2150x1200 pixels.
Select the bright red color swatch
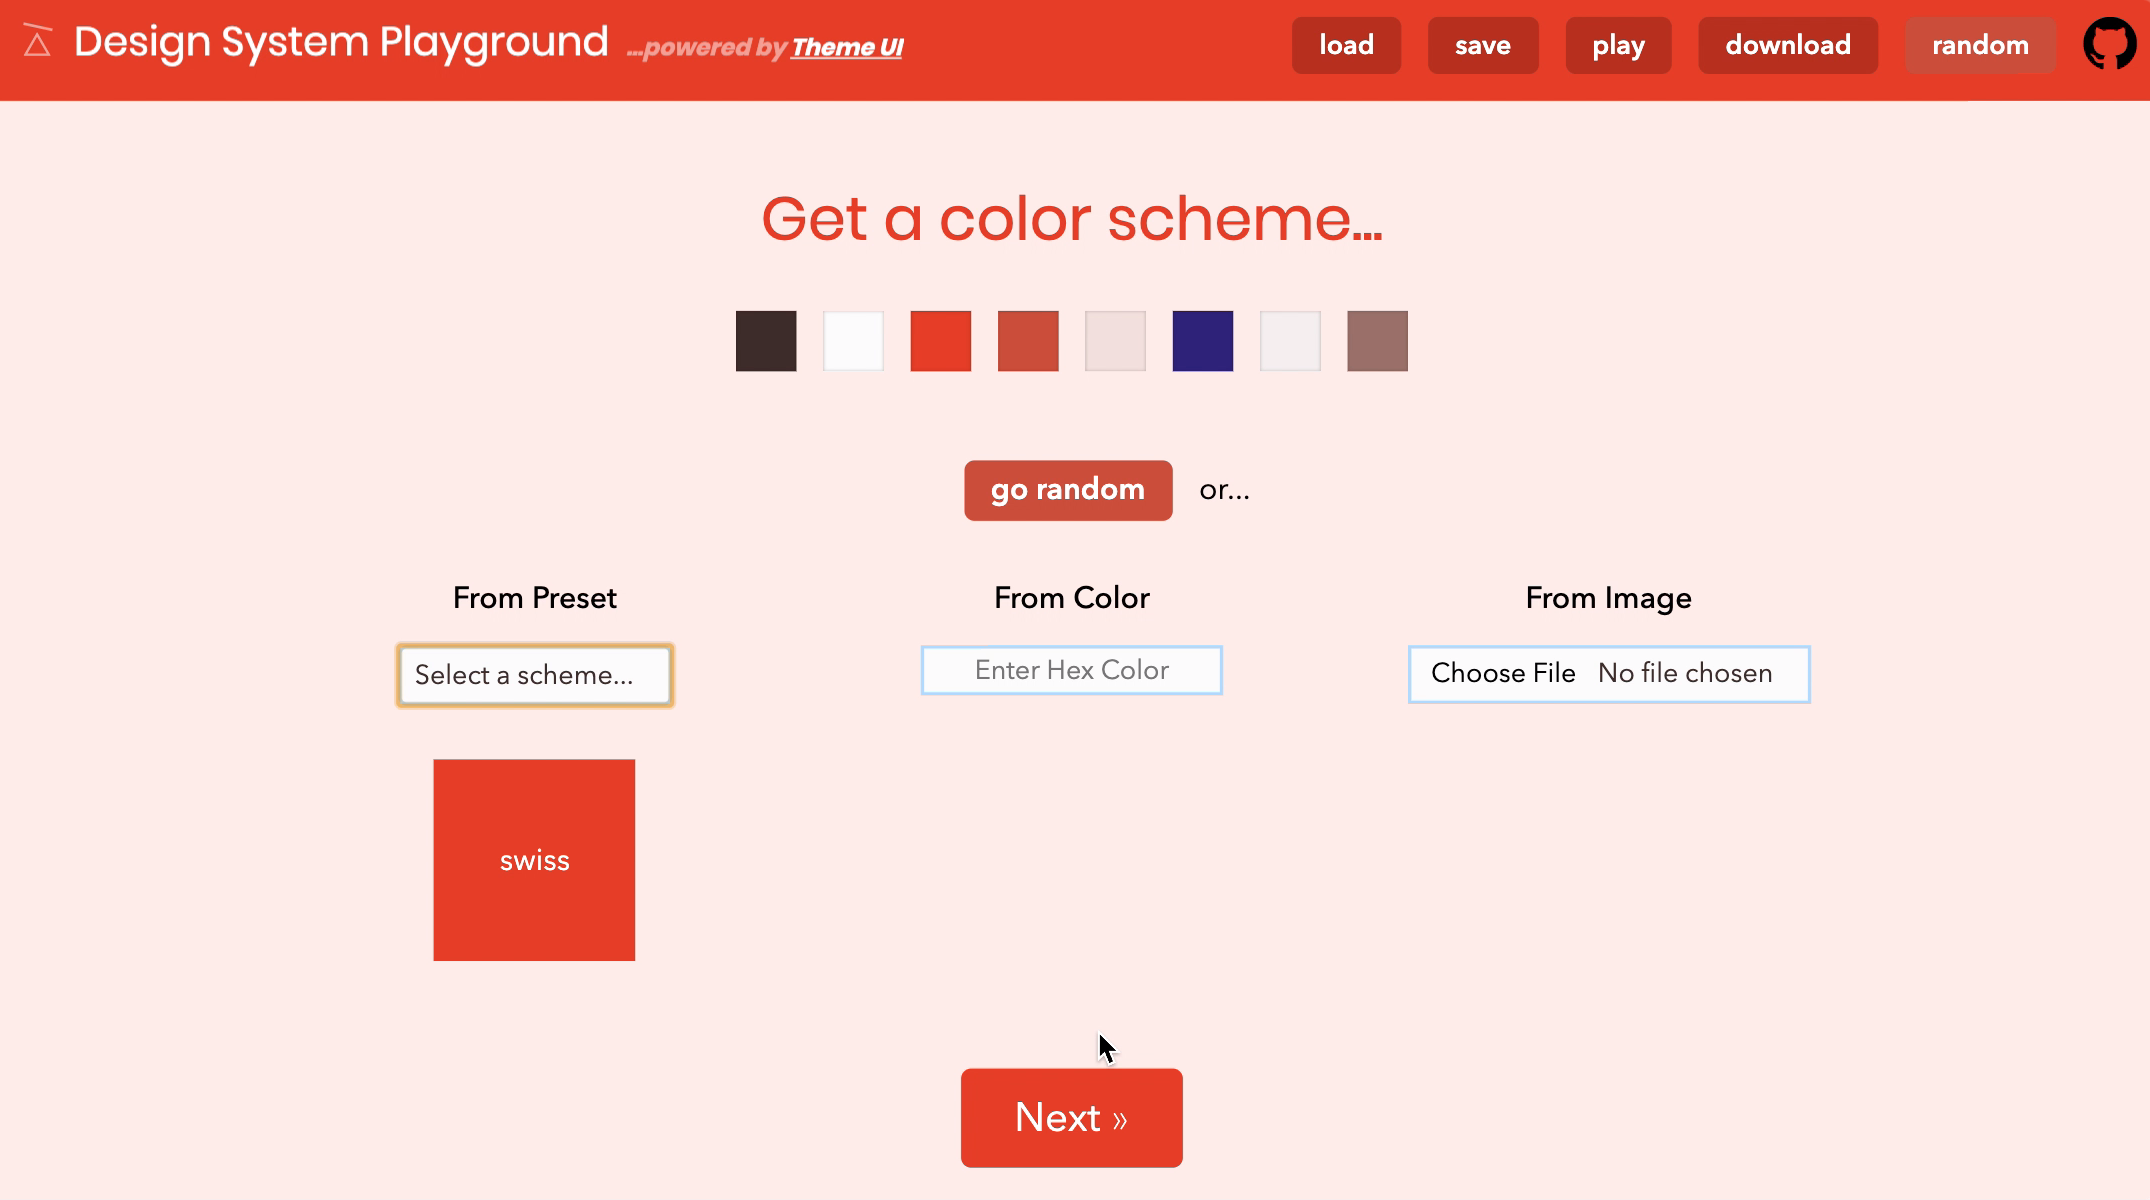(940, 340)
